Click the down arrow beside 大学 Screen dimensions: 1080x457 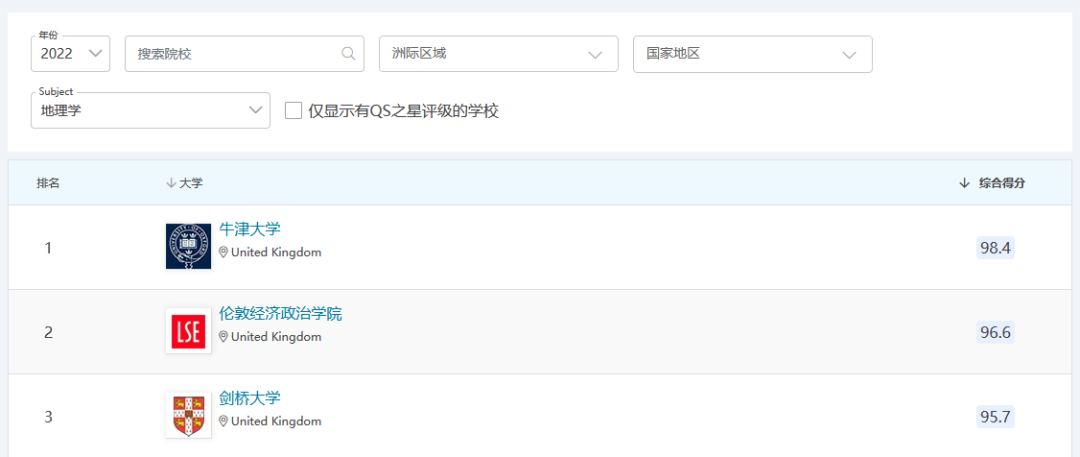tap(171, 183)
